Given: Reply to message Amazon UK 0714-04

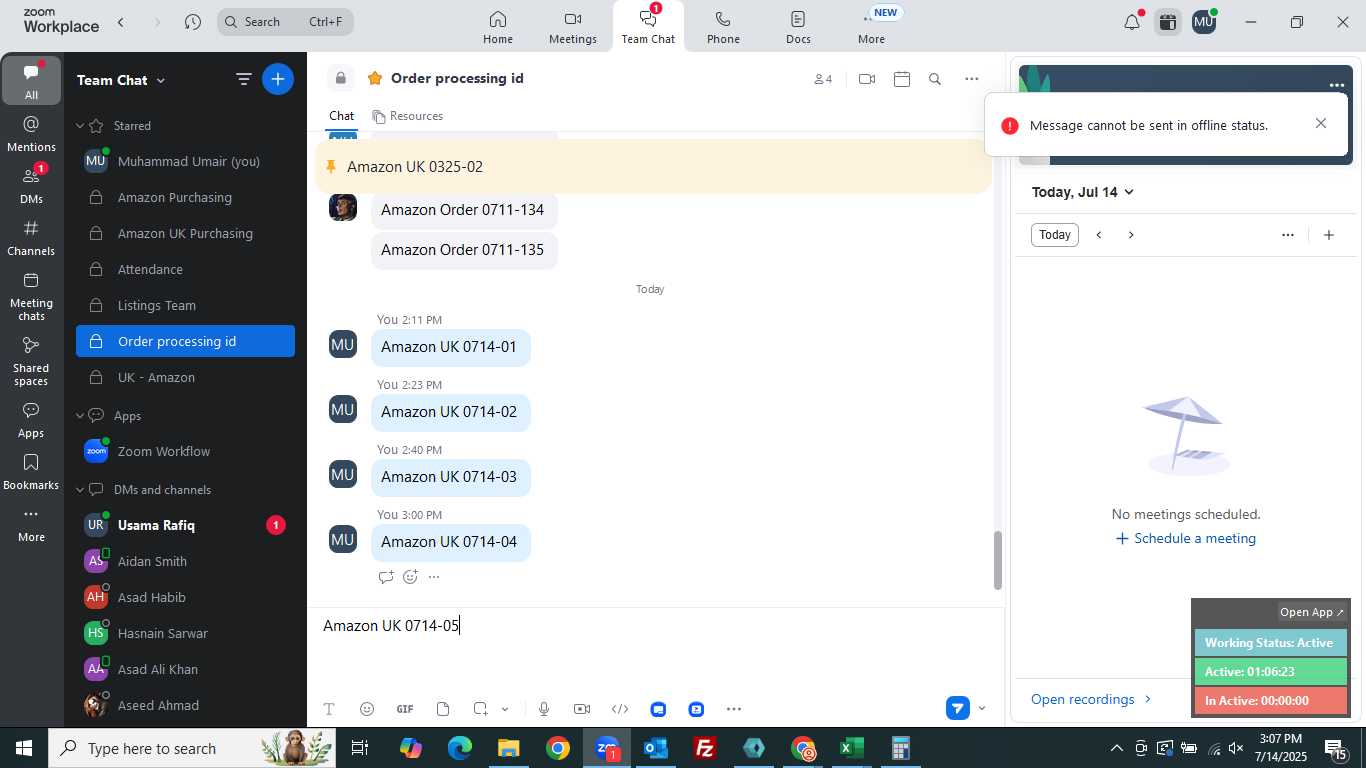Looking at the screenshot, I should point(386,577).
